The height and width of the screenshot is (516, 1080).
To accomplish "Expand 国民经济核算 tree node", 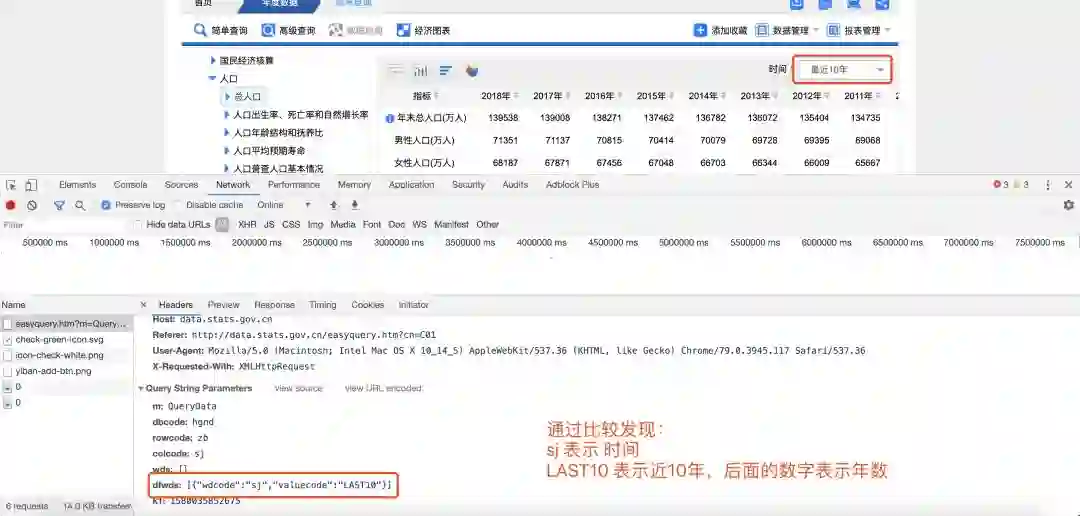I will point(214,61).
